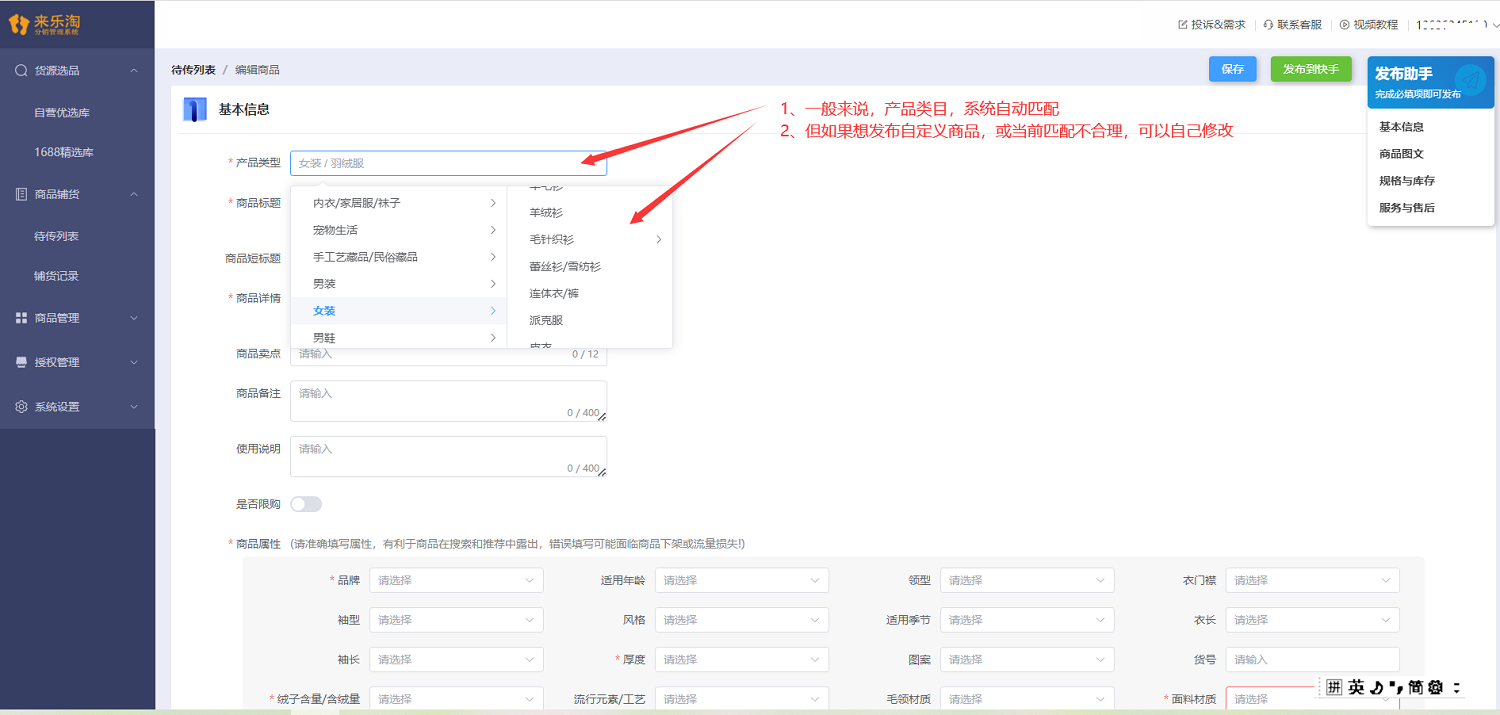Open 1688精选库 in sidebar
The image size is (1500, 715).
[x=64, y=153]
